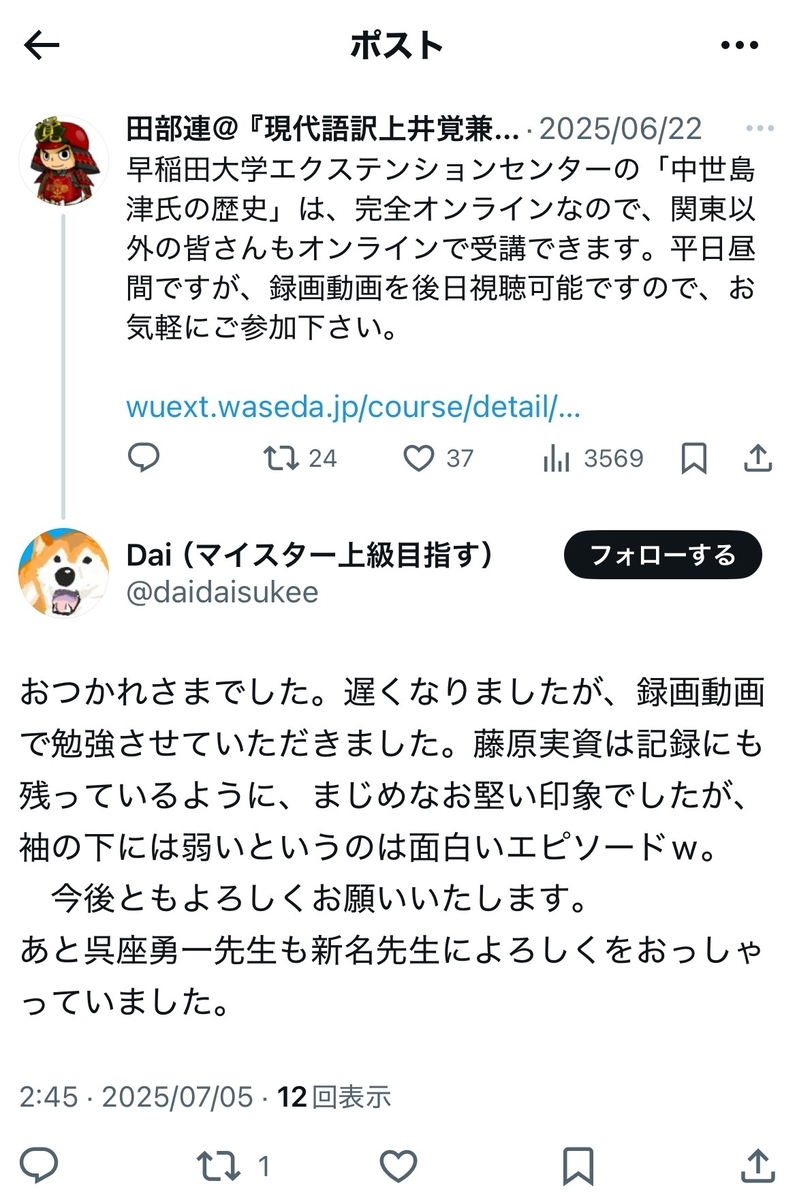Screen dimensions: 797x1200
Task: Reply to Dai's post at bottom
Action: click(39, 1165)
